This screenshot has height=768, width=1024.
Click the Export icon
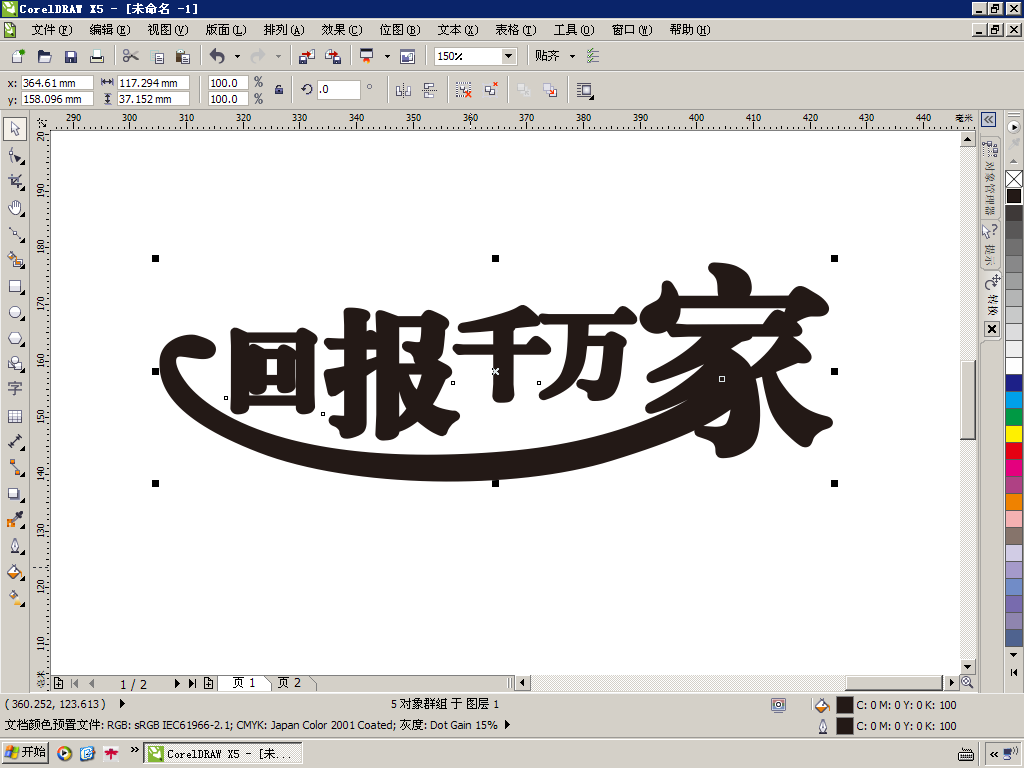(x=333, y=56)
